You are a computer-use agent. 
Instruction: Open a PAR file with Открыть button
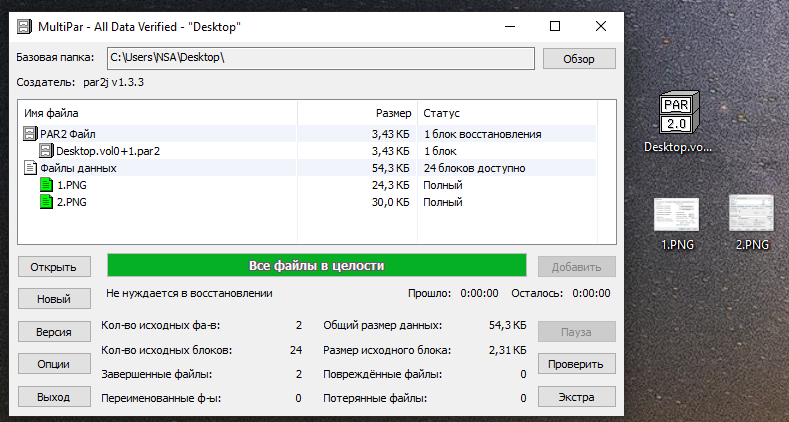tap(54, 267)
